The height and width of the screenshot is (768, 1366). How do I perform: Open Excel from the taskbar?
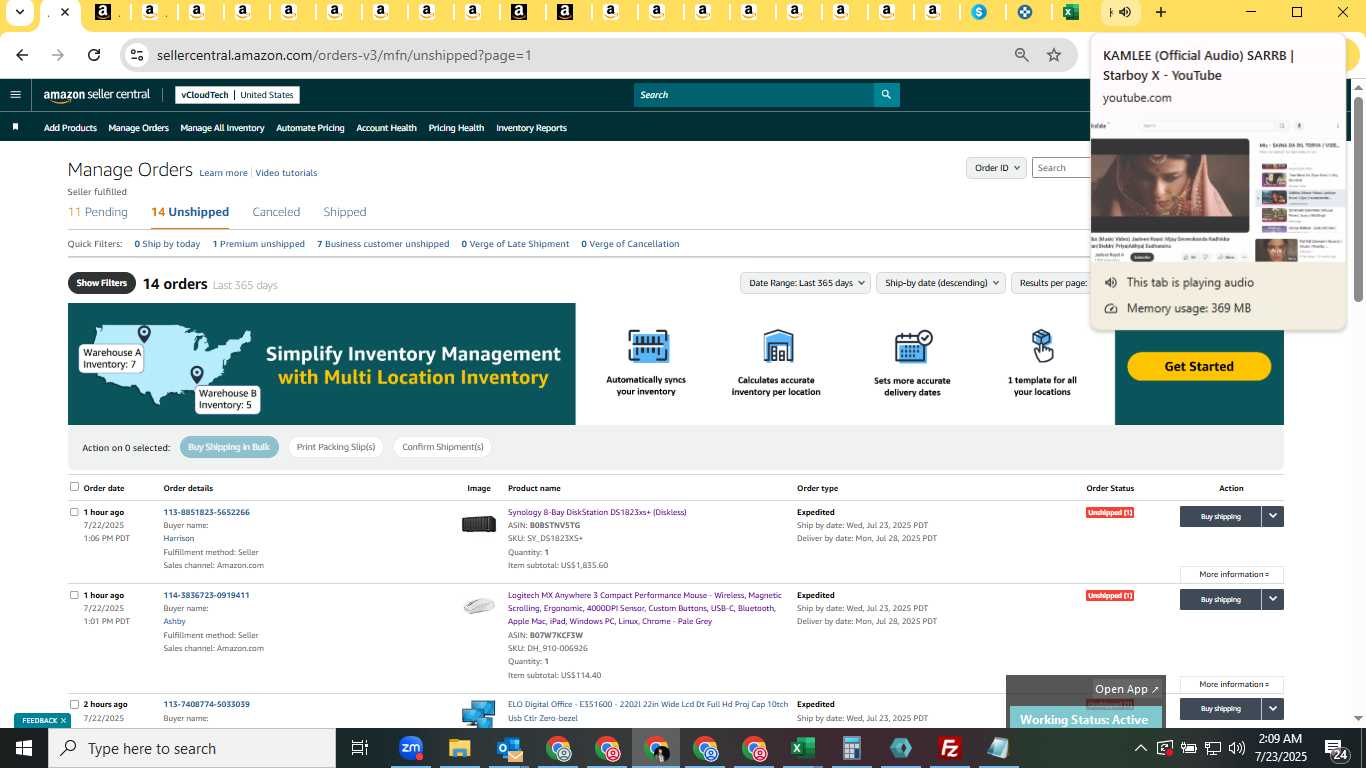click(x=802, y=748)
